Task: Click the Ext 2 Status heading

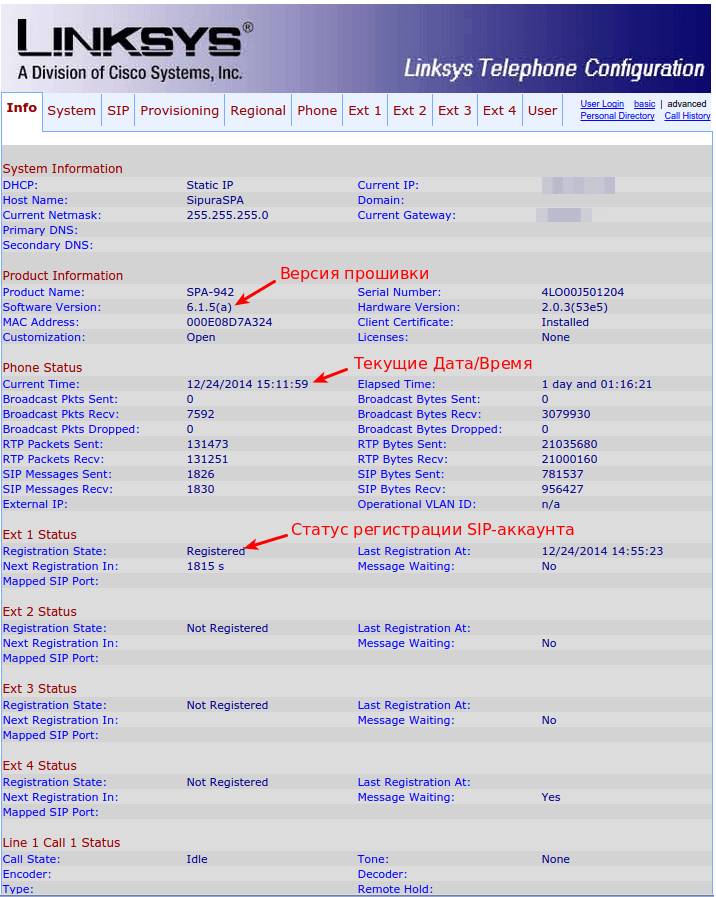Action: tap(39, 612)
